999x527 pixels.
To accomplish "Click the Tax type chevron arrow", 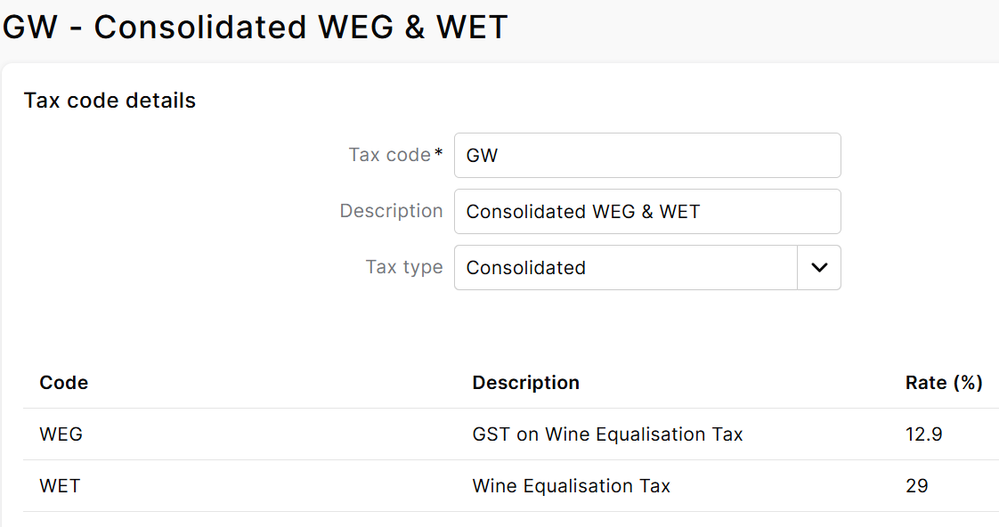I will point(819,268).
